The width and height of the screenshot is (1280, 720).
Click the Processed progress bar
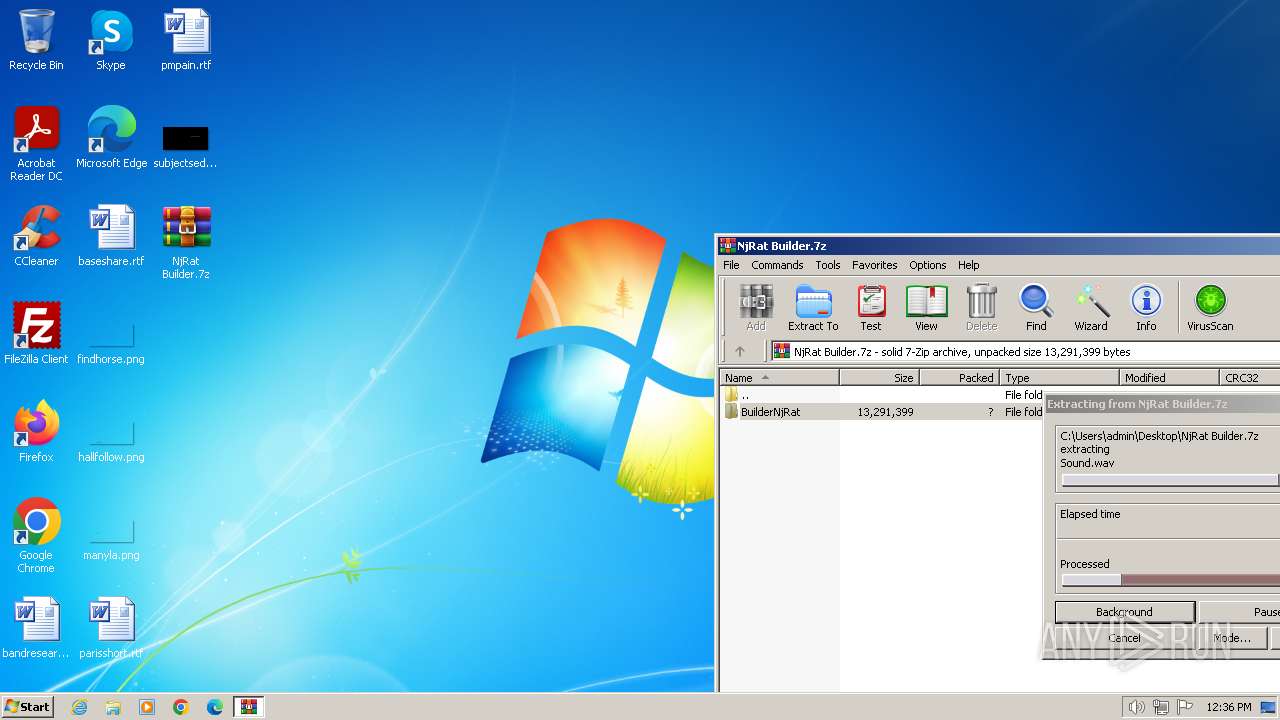pos(1170,580)
